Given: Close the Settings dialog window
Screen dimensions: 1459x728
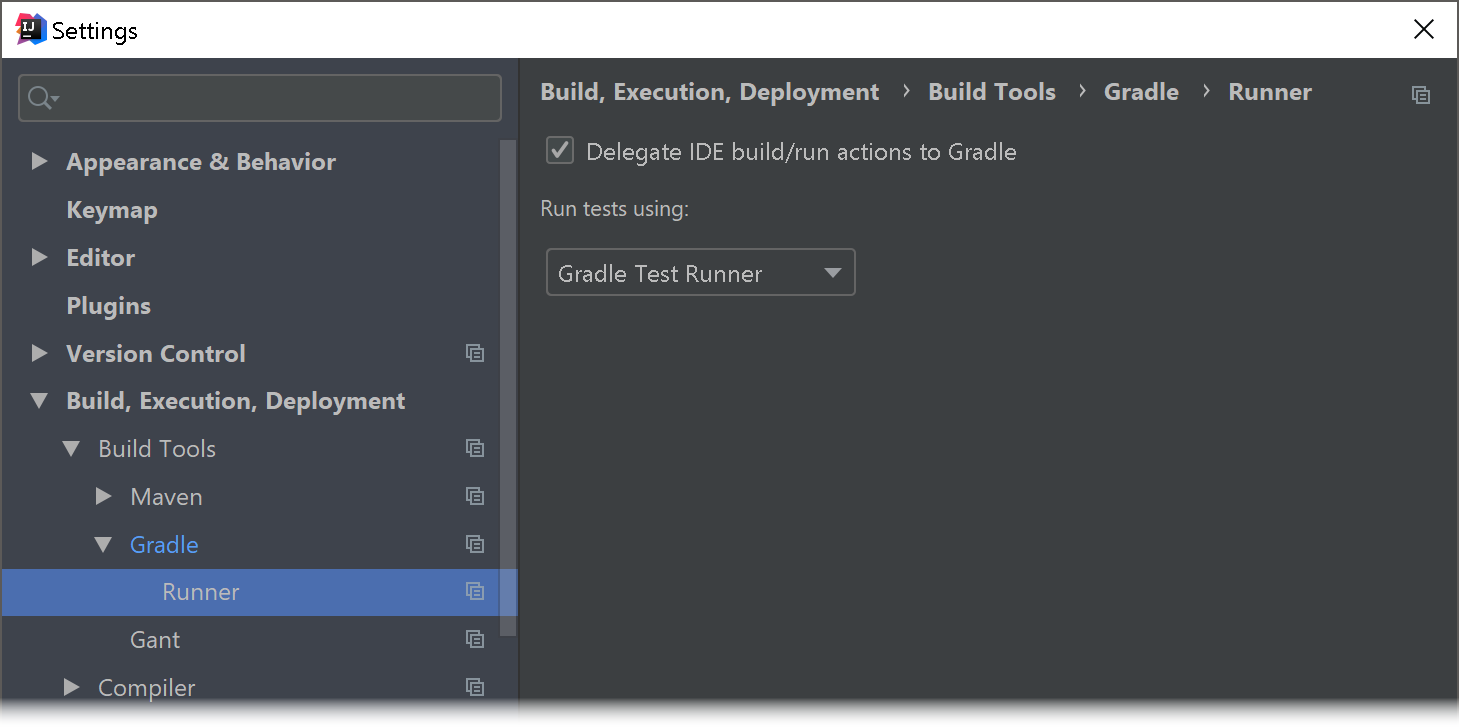Looking at the screenshot, I should click(1424, 30).
